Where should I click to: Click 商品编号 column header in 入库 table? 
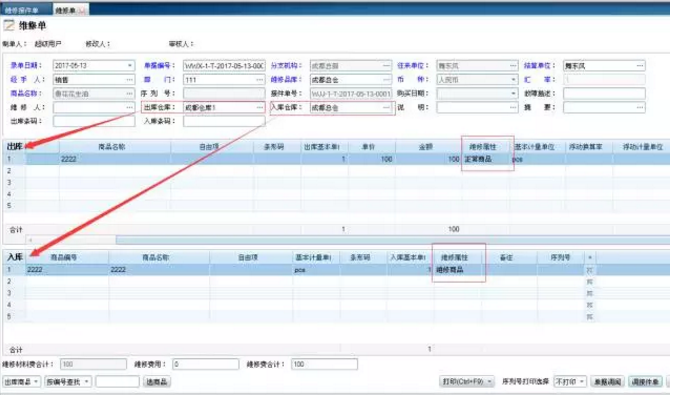point(64,257)
